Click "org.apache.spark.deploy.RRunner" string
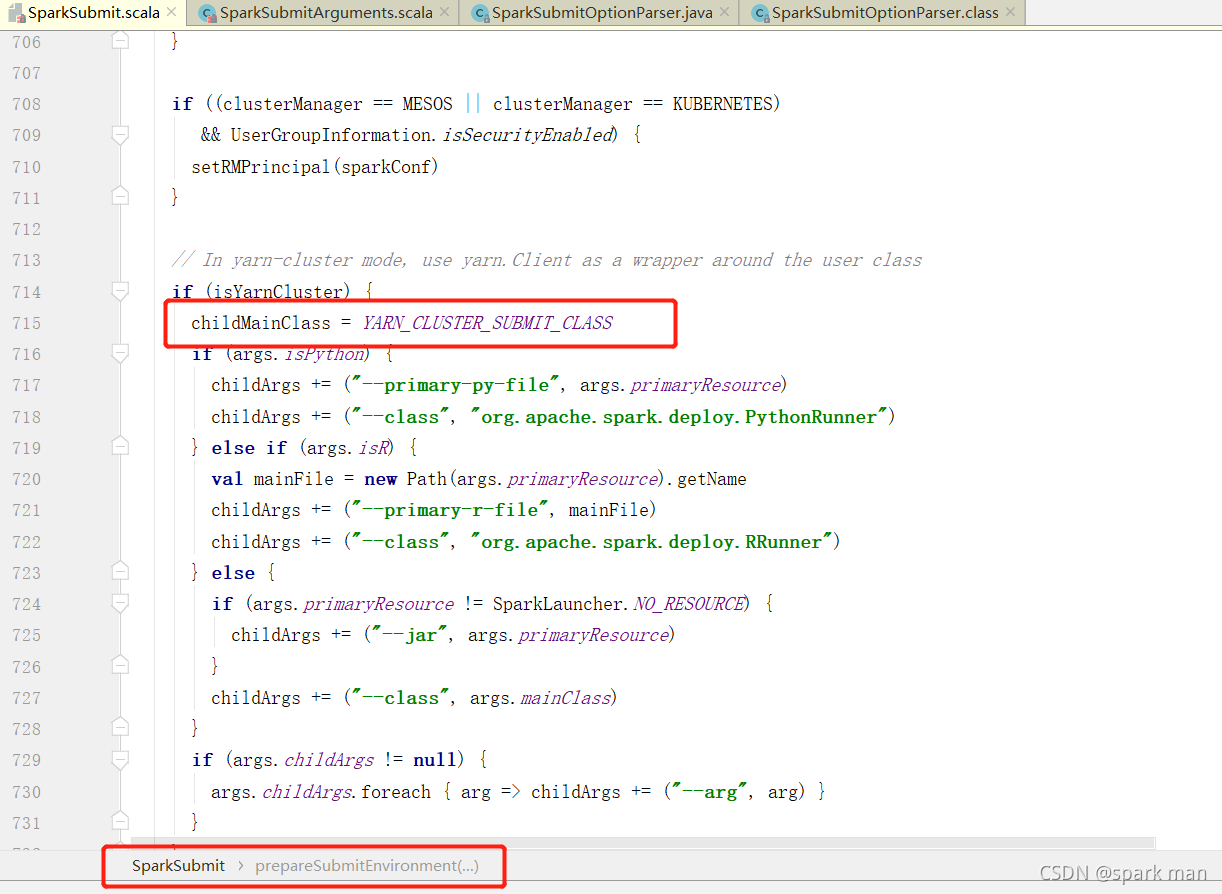The width and height of the screenshot is (1222, 894). [652, 541]
